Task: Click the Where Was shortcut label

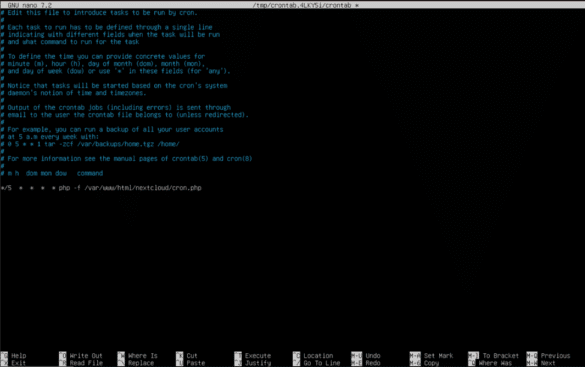Action: pos(495,363)
